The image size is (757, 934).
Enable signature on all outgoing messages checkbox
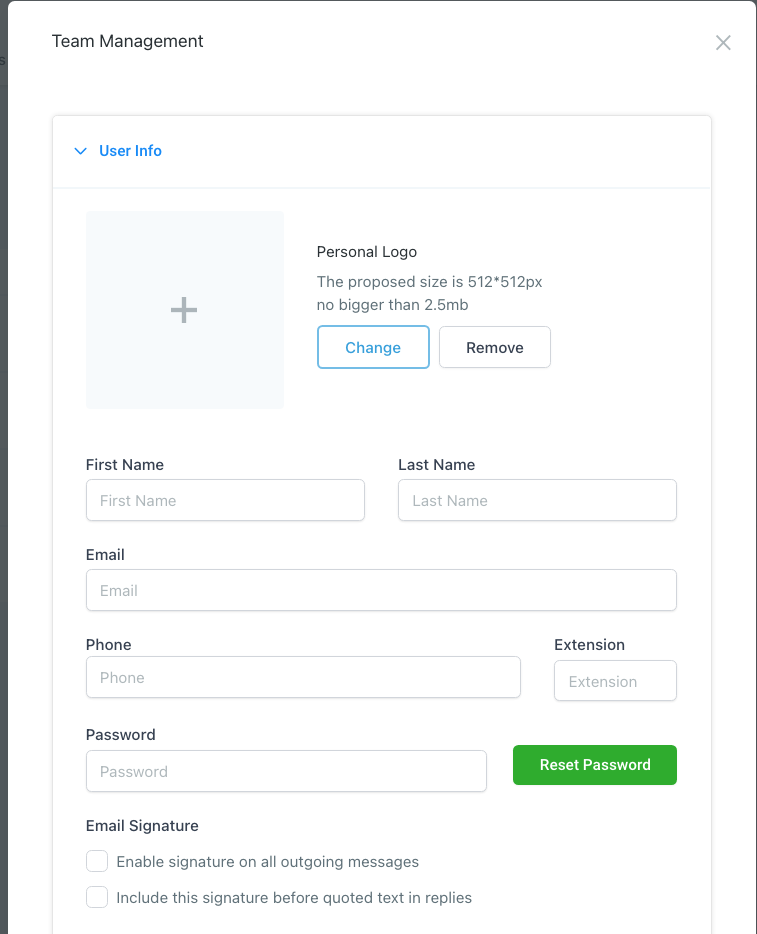(x=97, y=861)
